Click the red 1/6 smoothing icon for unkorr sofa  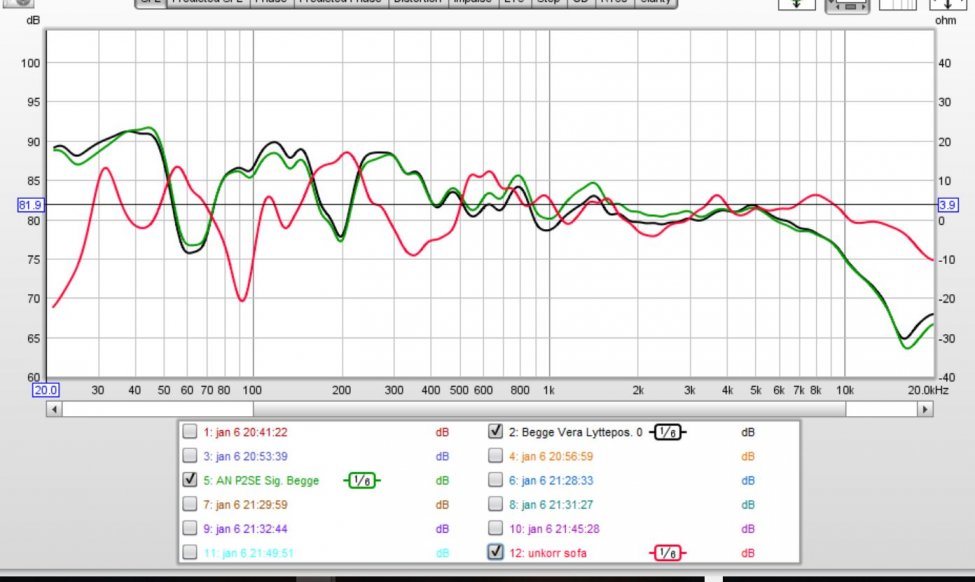(668, 553)
